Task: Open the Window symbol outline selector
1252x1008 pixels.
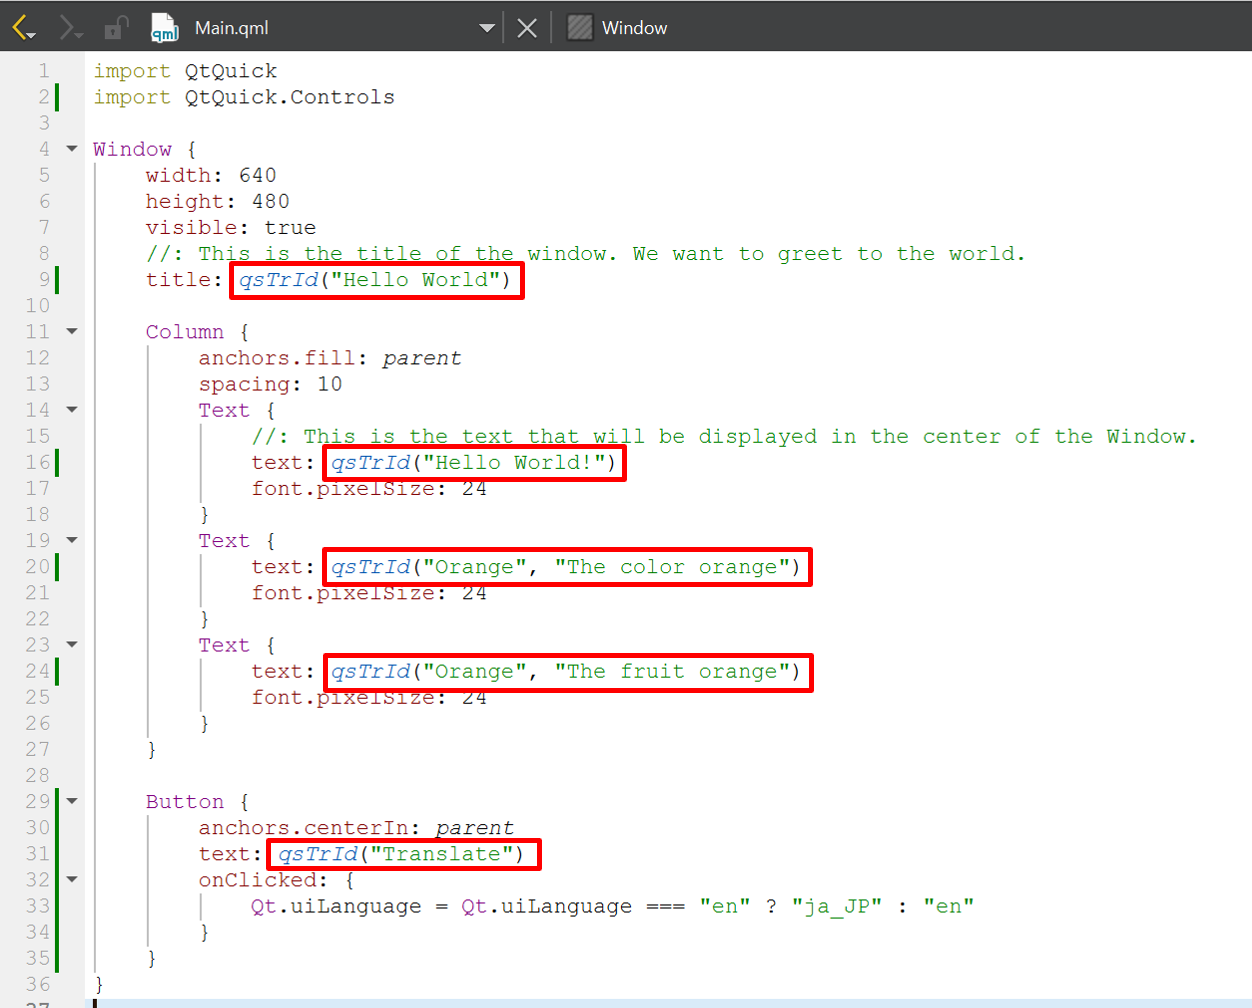Action: (634, 28)
